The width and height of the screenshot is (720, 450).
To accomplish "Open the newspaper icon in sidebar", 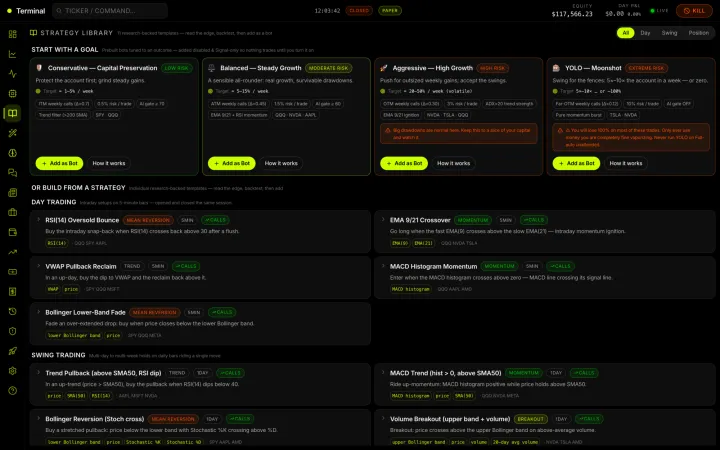I will click(12, 192).
